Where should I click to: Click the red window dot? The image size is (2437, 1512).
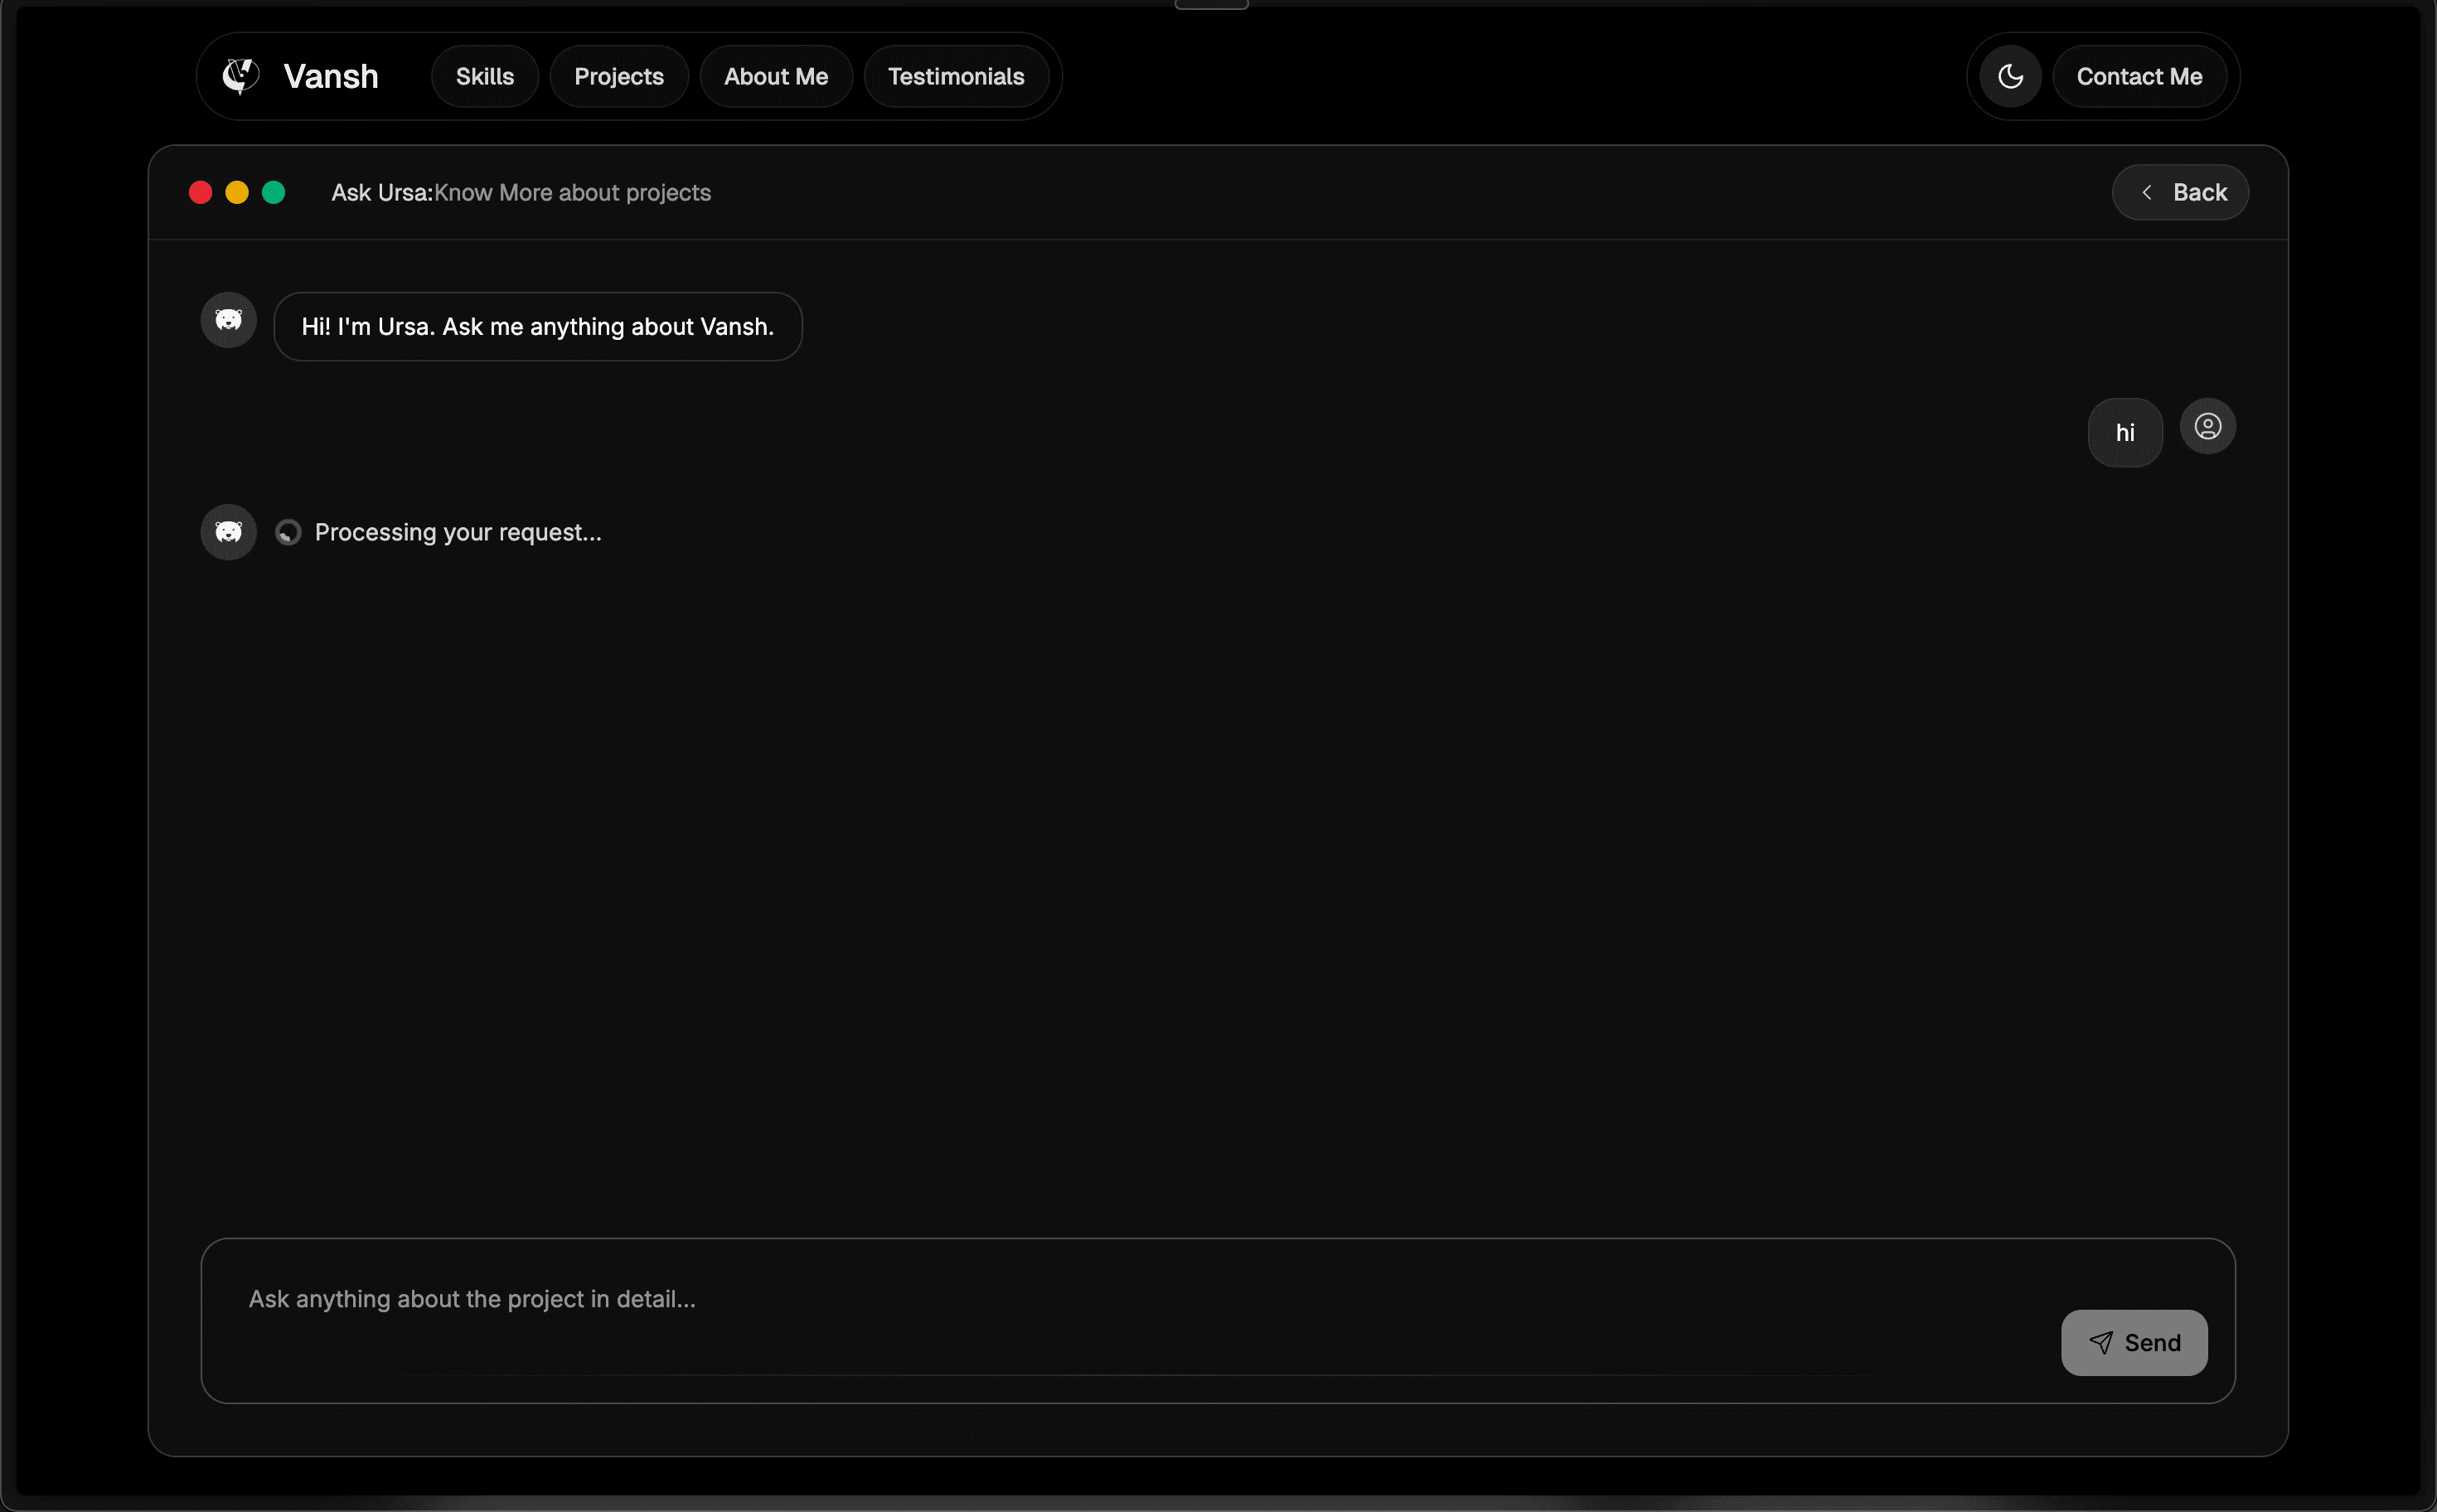coord(200,192)
